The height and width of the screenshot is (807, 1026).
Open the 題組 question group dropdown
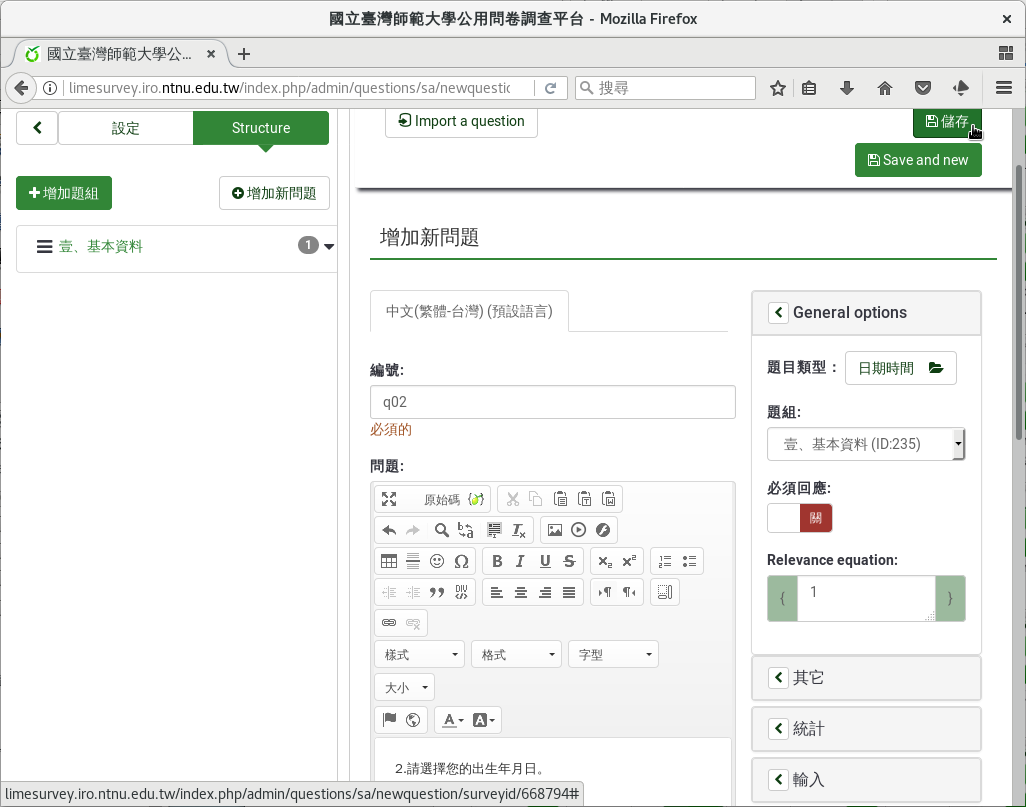coord(866,444)
